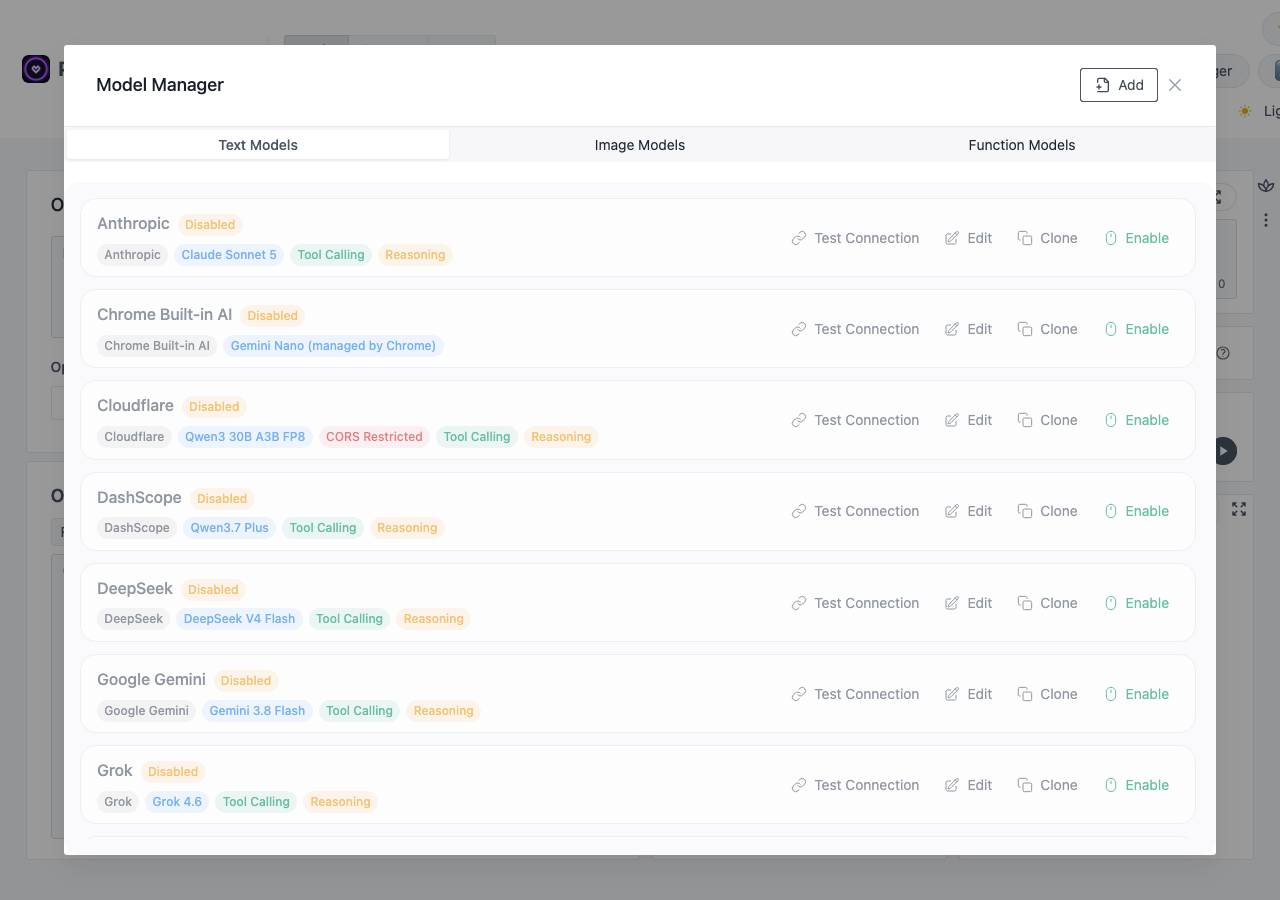The width and height of the screenshot is (1280, 900).
Task: Enable the Chrome Built-in AI model
Action: pos(1137,329)
